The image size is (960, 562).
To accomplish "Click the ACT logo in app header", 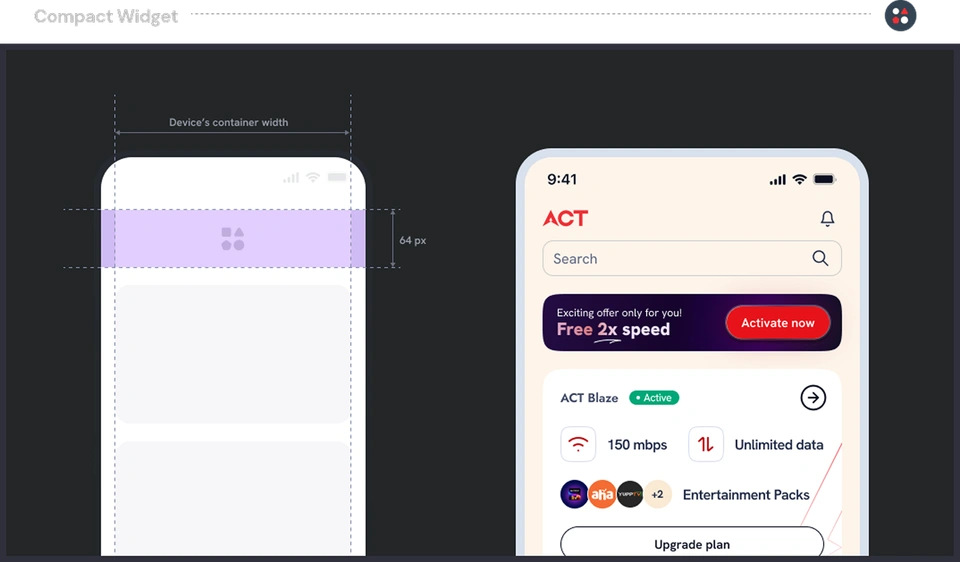I will (x=565, y=218).
